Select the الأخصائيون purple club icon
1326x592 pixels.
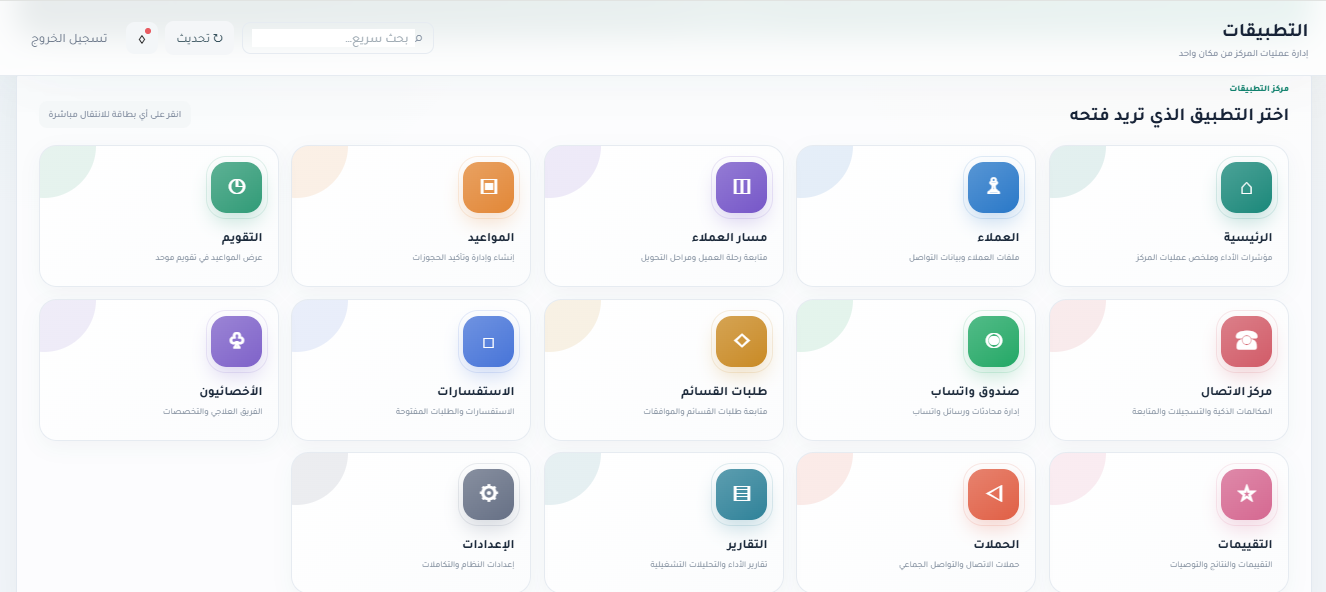pyautogui.click(x=236, y=341)
